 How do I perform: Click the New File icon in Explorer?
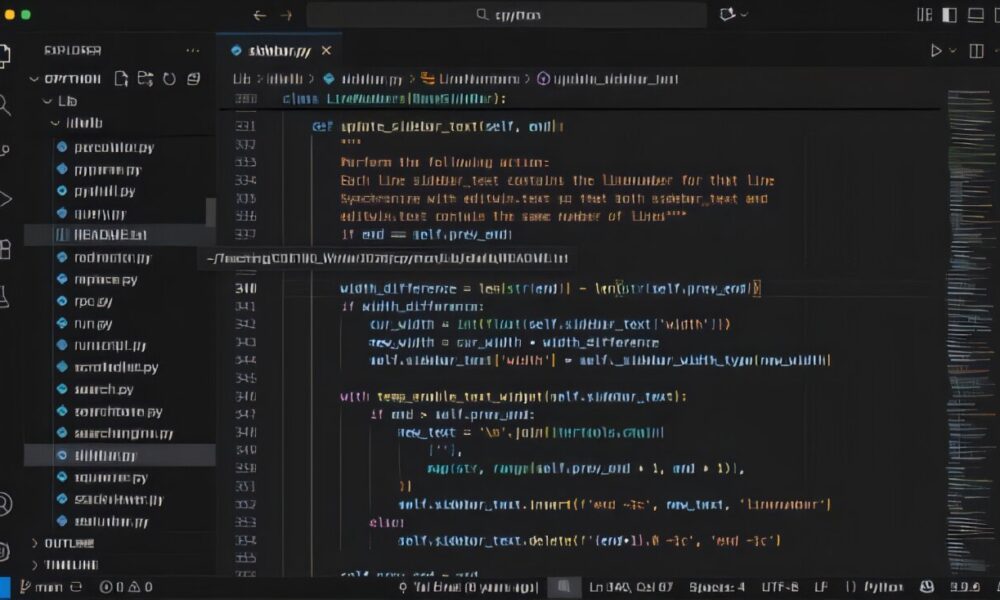(122, 77)
